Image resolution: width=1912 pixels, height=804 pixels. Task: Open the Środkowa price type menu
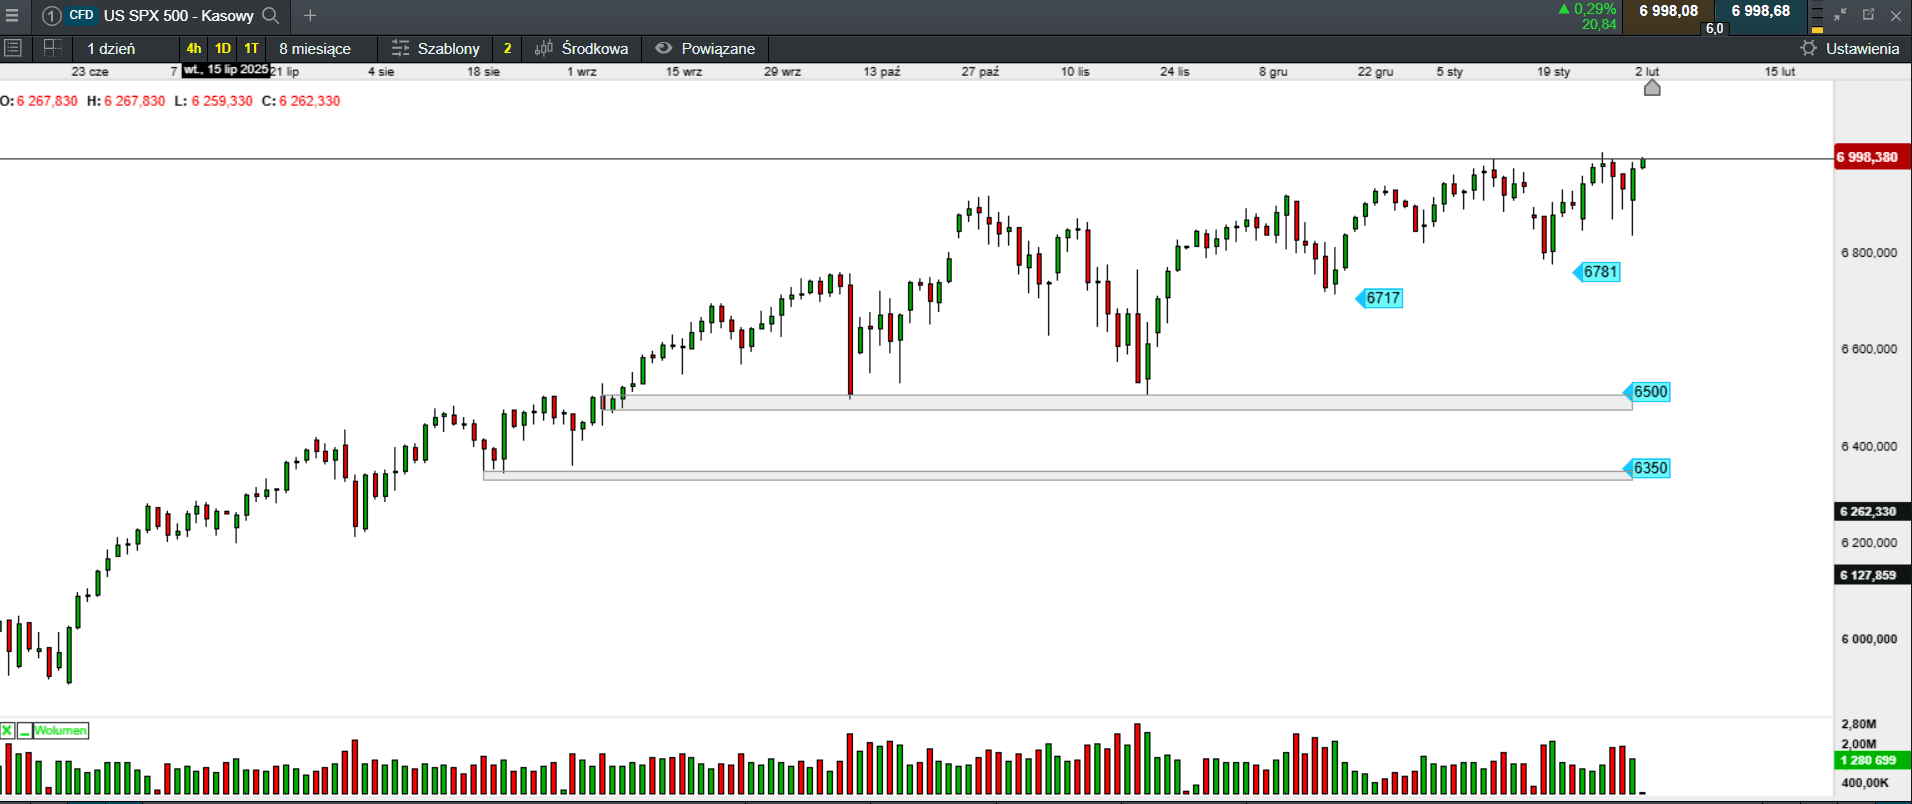point(582,48)
